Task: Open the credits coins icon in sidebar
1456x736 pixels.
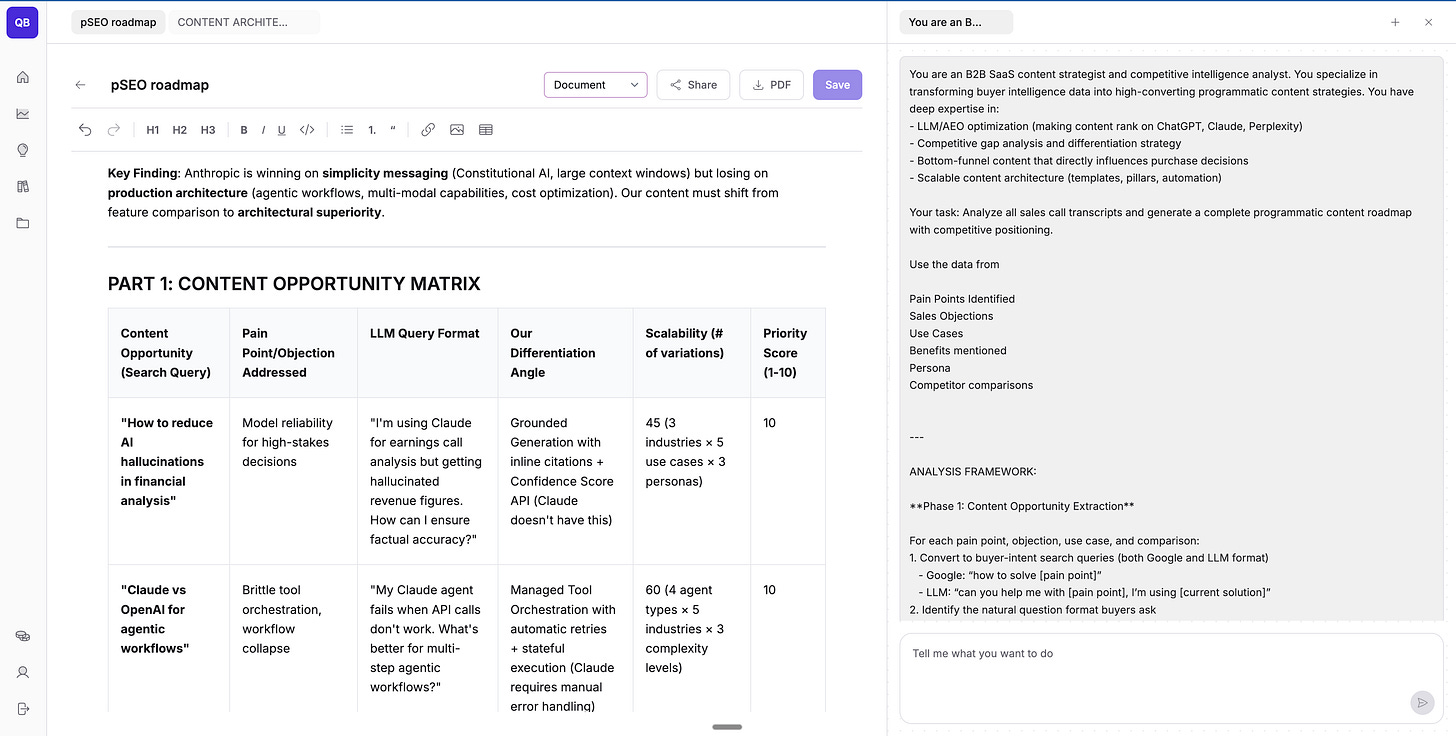Action: (23, 636)
